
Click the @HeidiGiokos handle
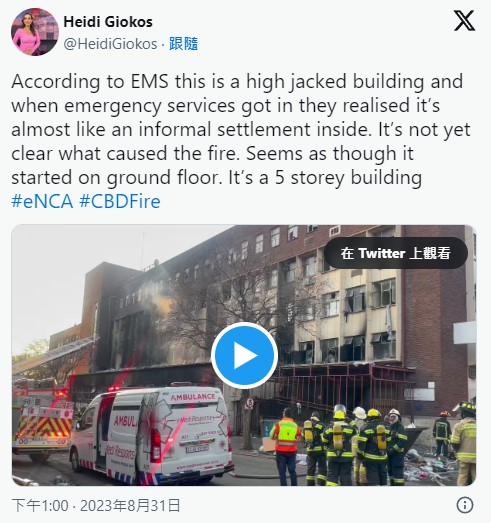click(x=110, y=44)
